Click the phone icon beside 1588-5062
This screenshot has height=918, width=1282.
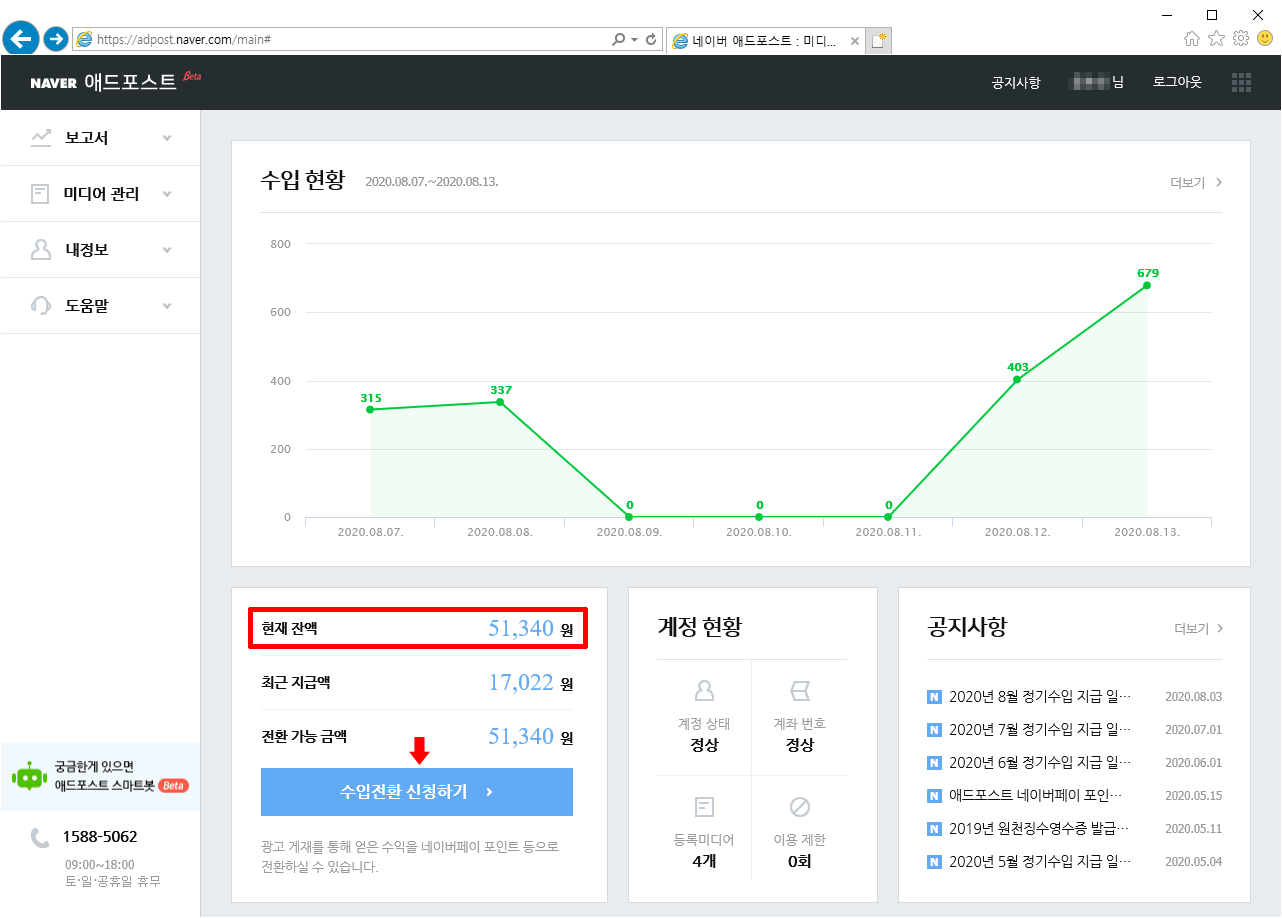[x=40, y=838]
